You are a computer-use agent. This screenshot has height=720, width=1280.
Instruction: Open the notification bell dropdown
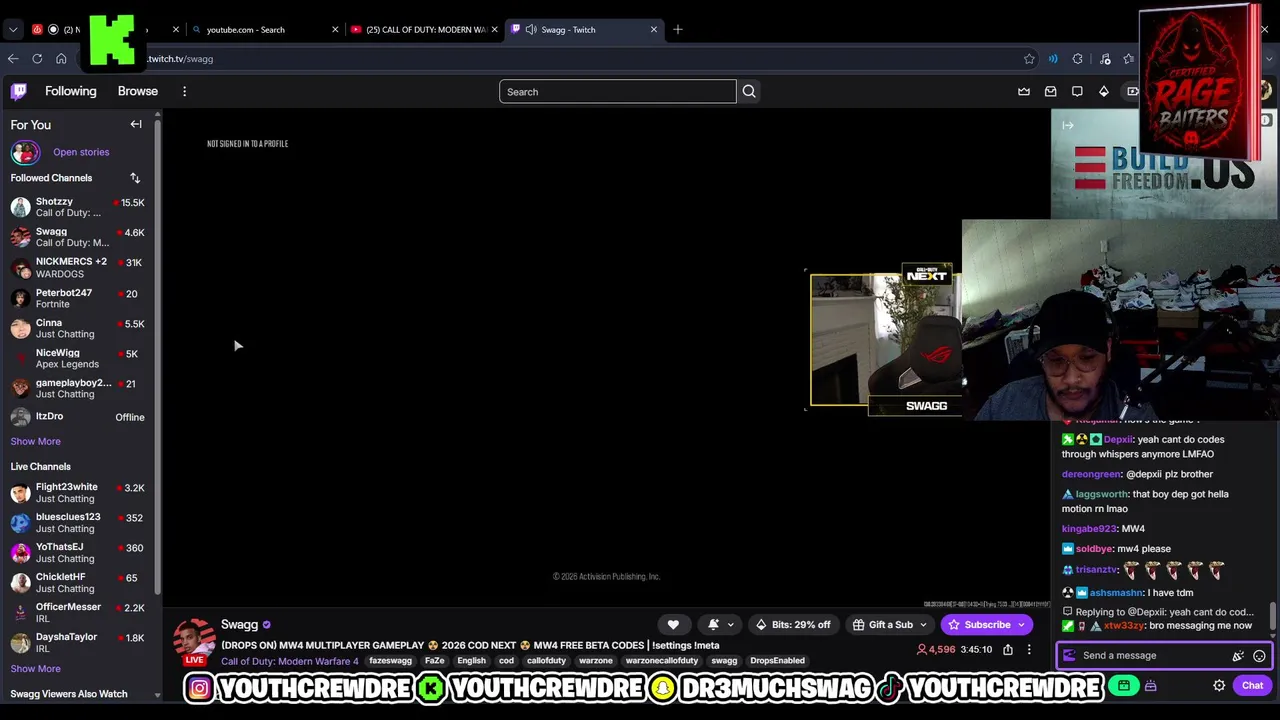pos(721,624)
